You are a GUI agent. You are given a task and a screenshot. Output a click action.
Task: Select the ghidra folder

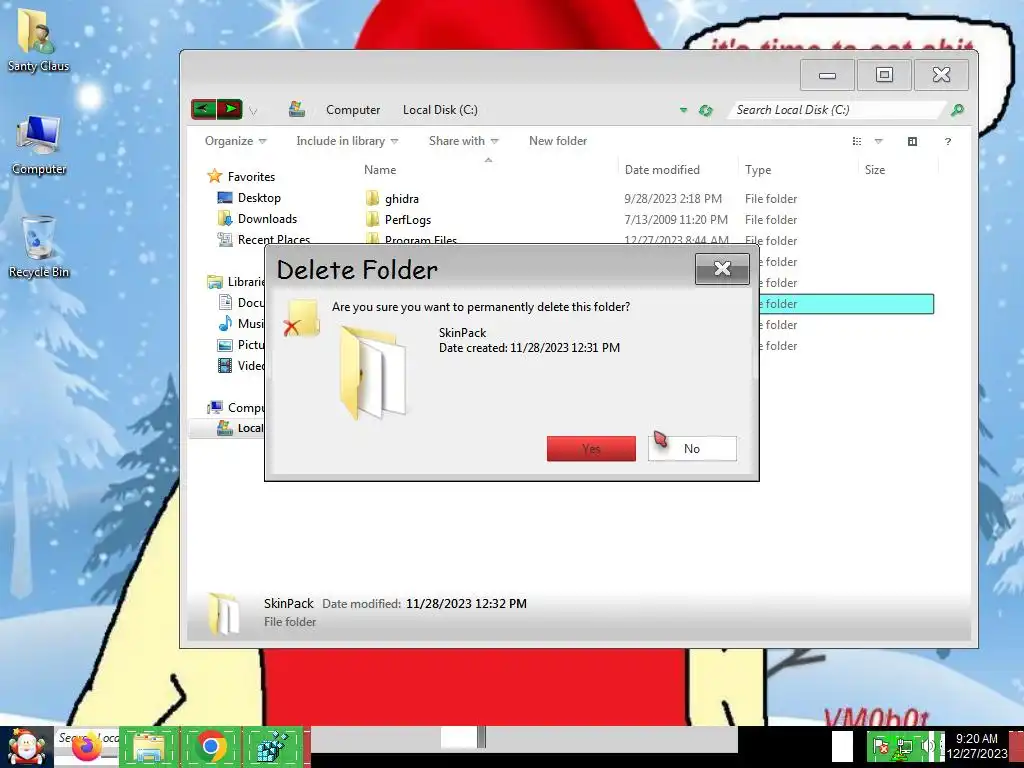click(402, 199)
